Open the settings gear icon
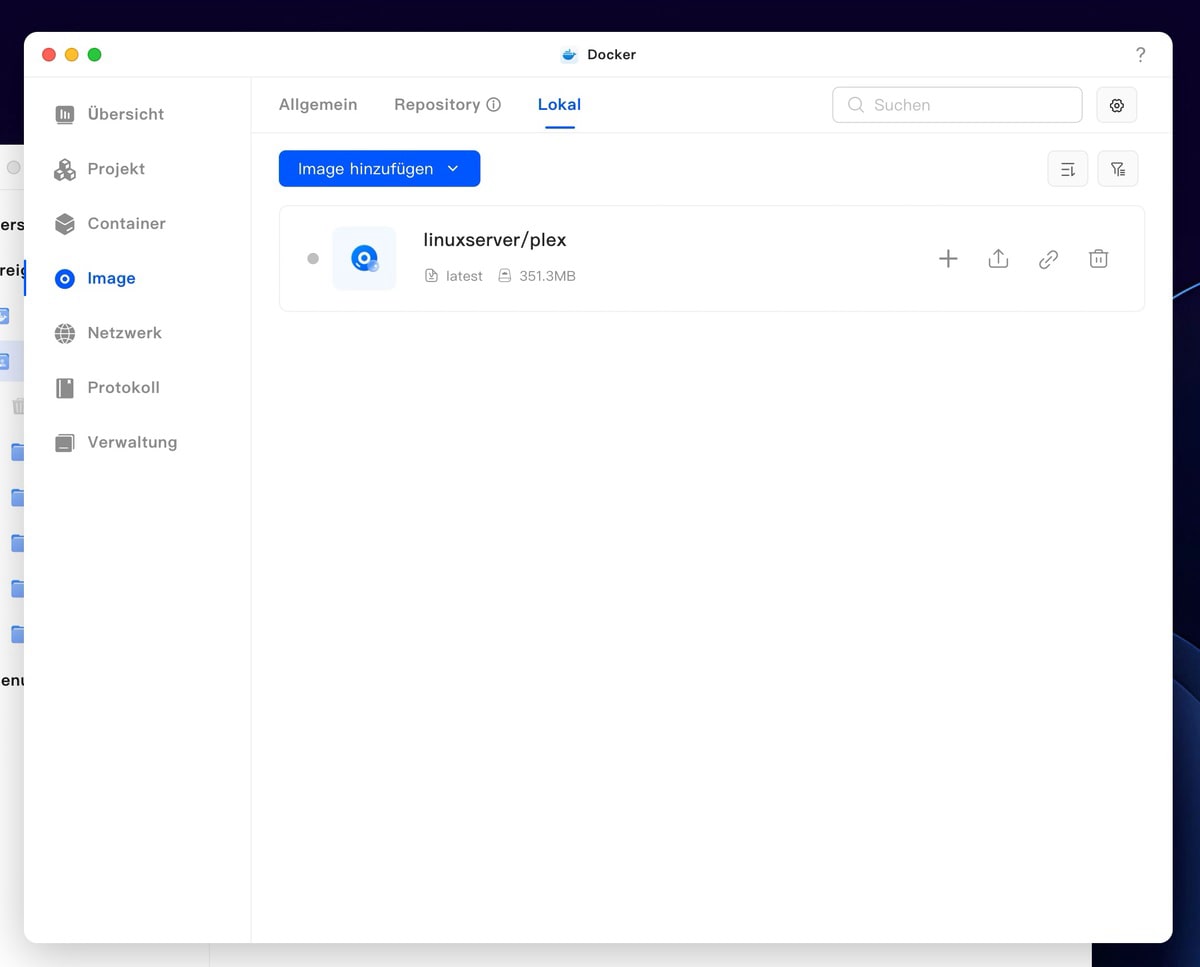Viewport: 1200px width, 967px height. pos(1116,105)
